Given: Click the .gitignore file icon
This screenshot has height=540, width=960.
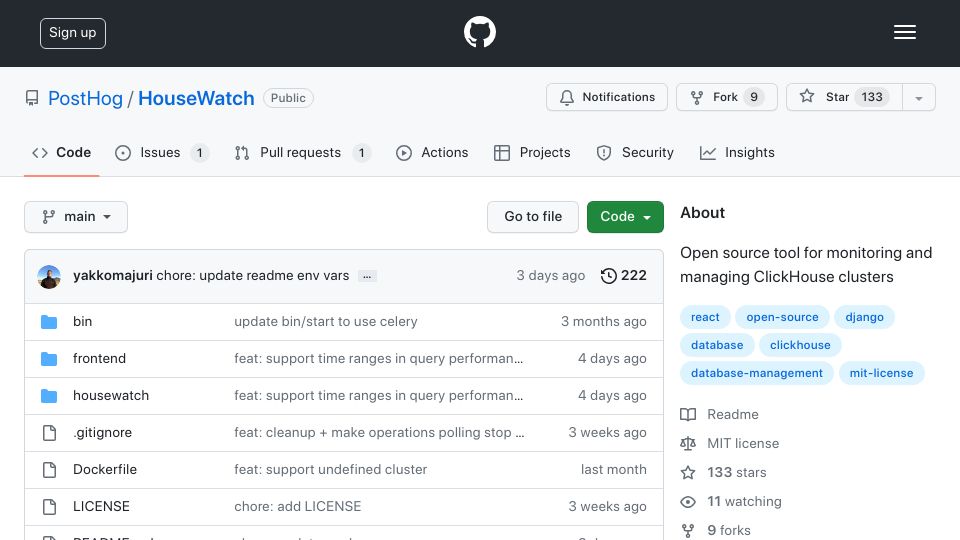Looking at the screenshot, I should 49,433.
